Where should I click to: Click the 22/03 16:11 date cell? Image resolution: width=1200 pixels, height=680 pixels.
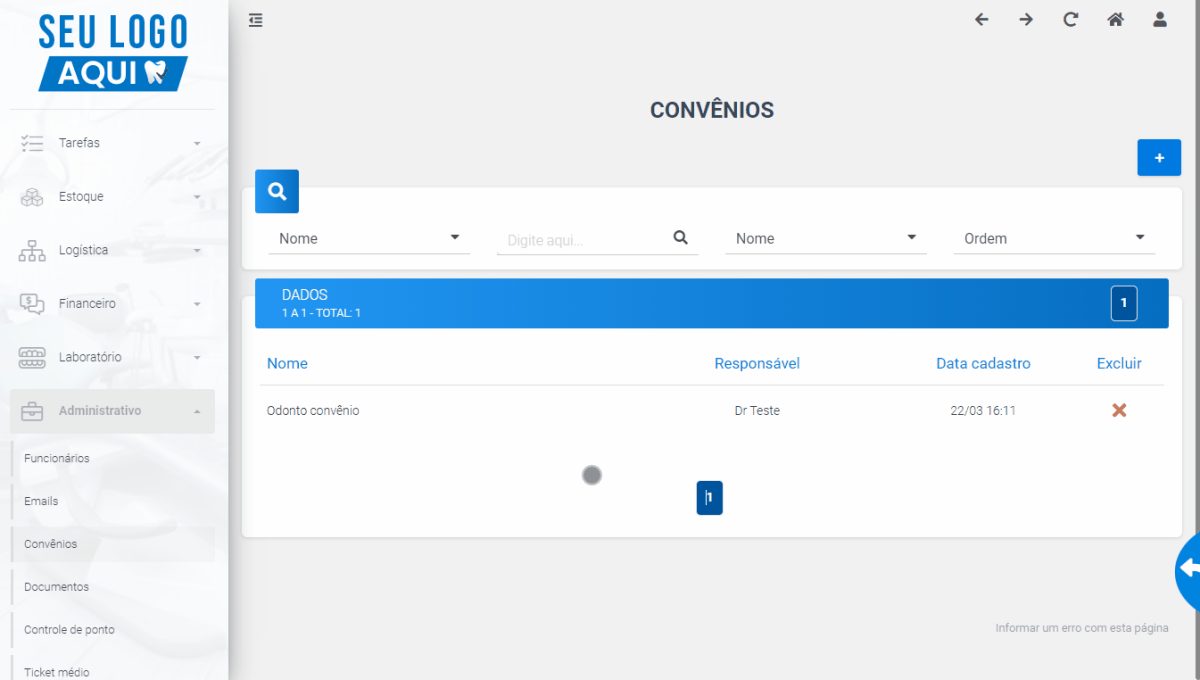(983, 410)
